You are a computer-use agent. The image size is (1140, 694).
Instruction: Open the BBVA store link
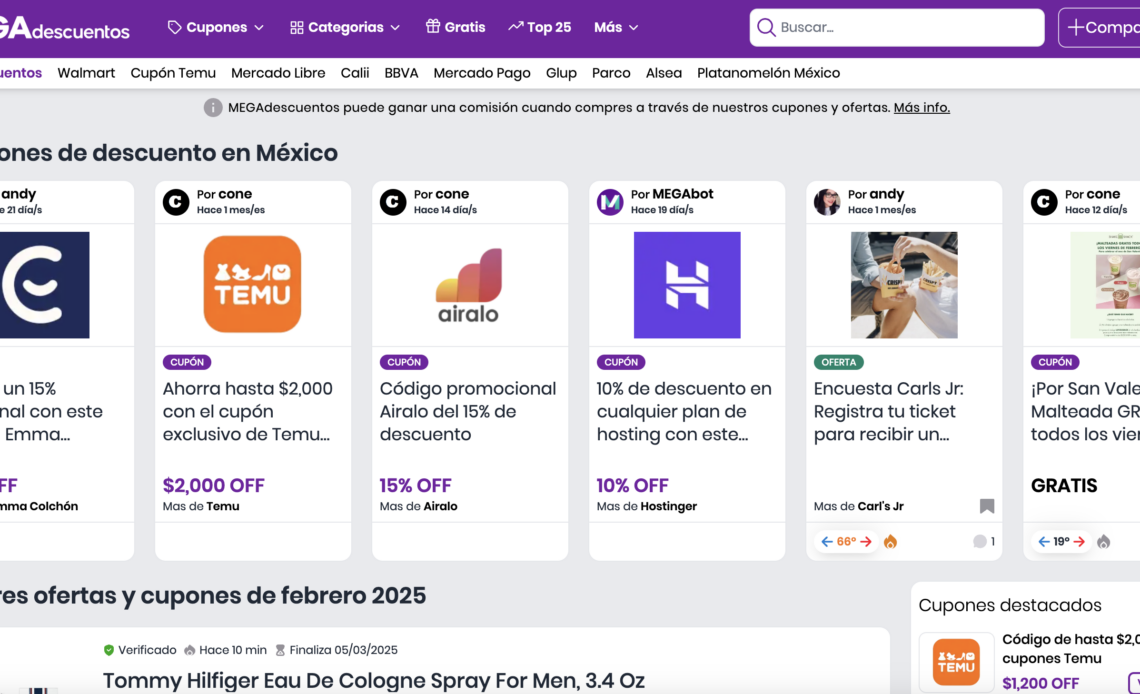(401, 73)
